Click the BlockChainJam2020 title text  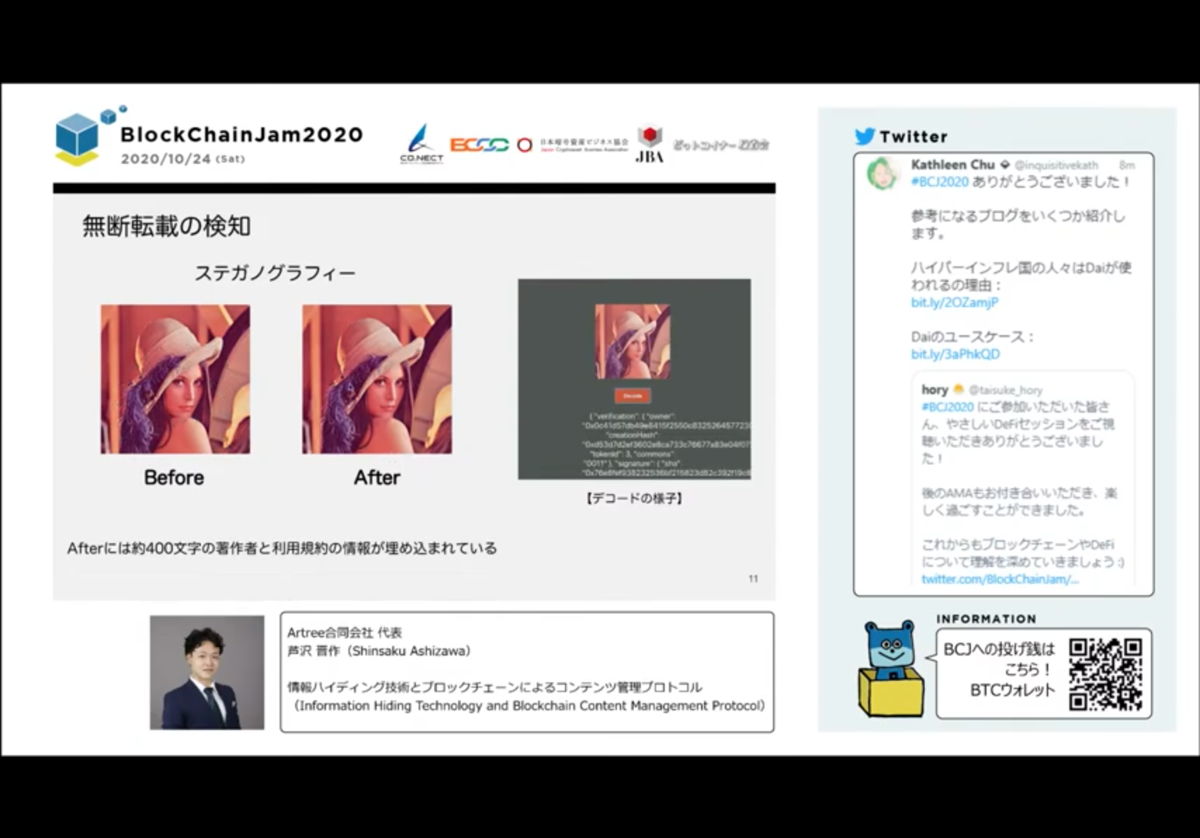[241, 134]
